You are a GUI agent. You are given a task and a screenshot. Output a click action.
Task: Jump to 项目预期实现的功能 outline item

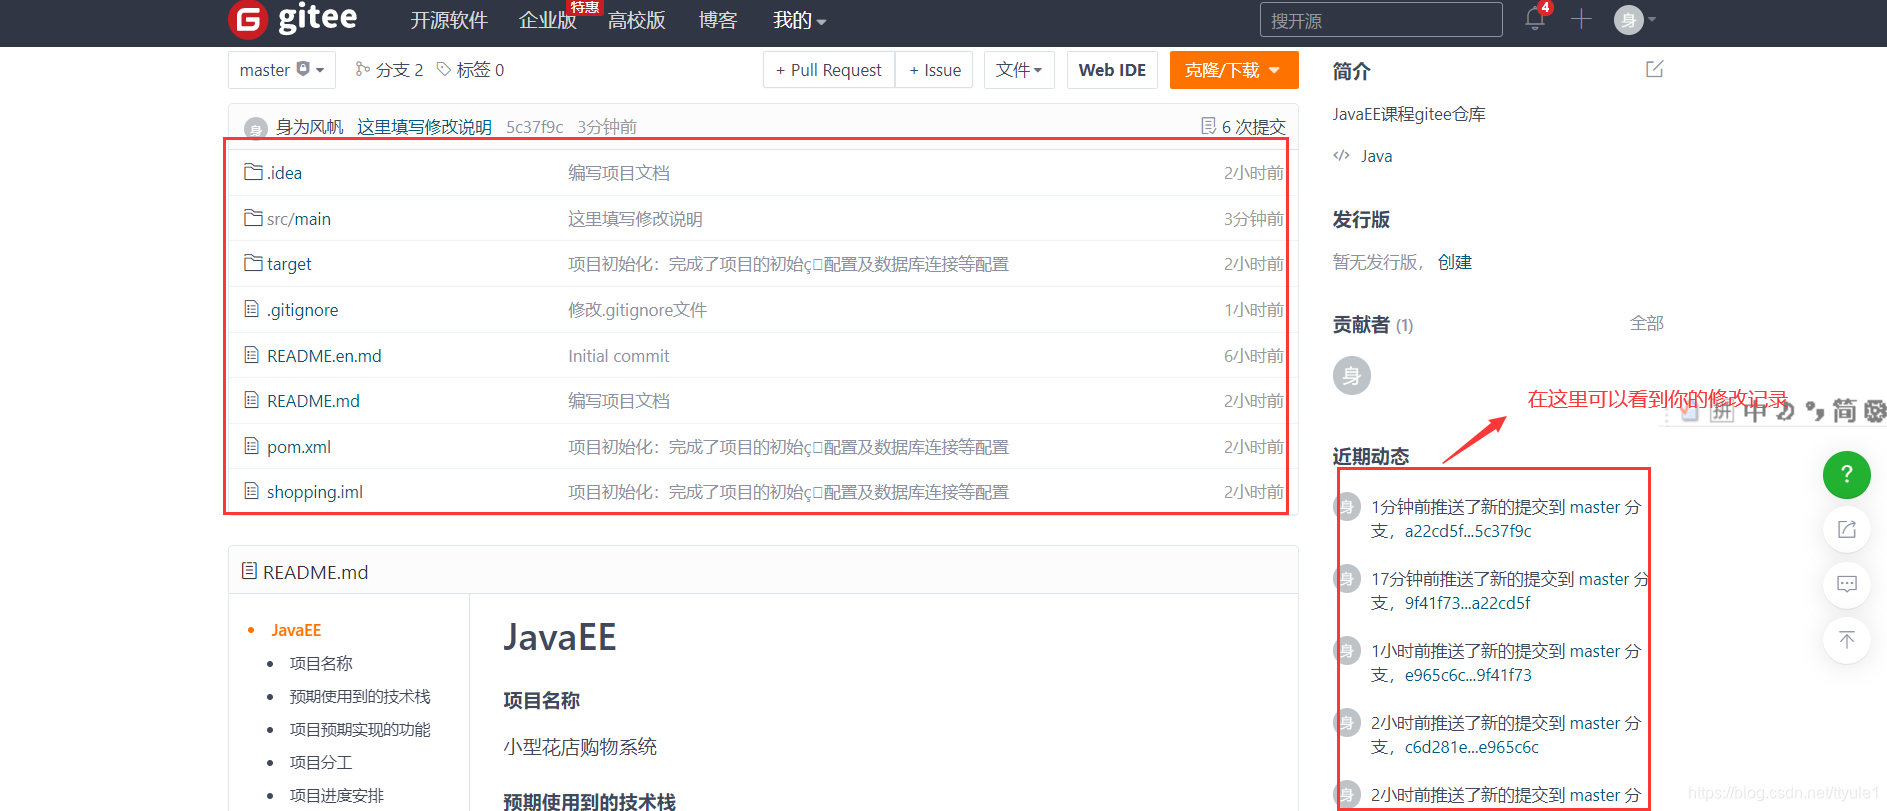(360, 729)
